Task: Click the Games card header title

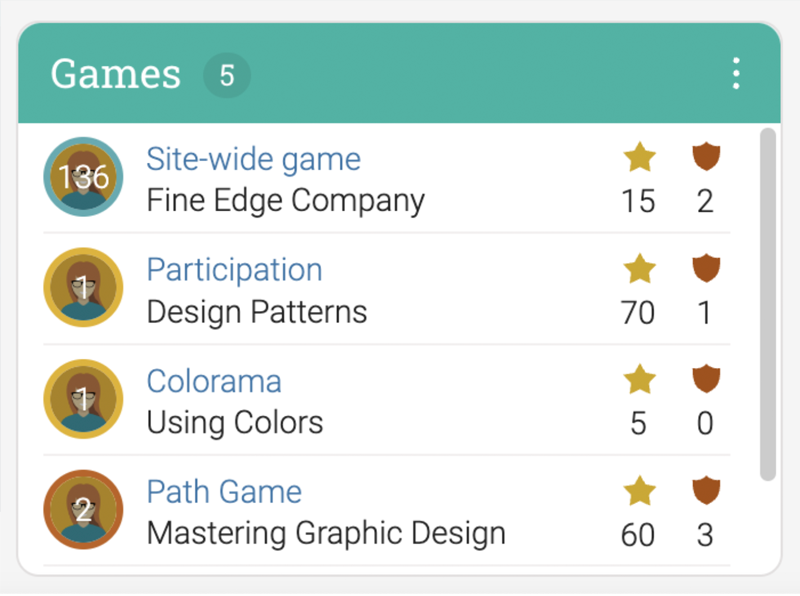Action: pos(114,73)
